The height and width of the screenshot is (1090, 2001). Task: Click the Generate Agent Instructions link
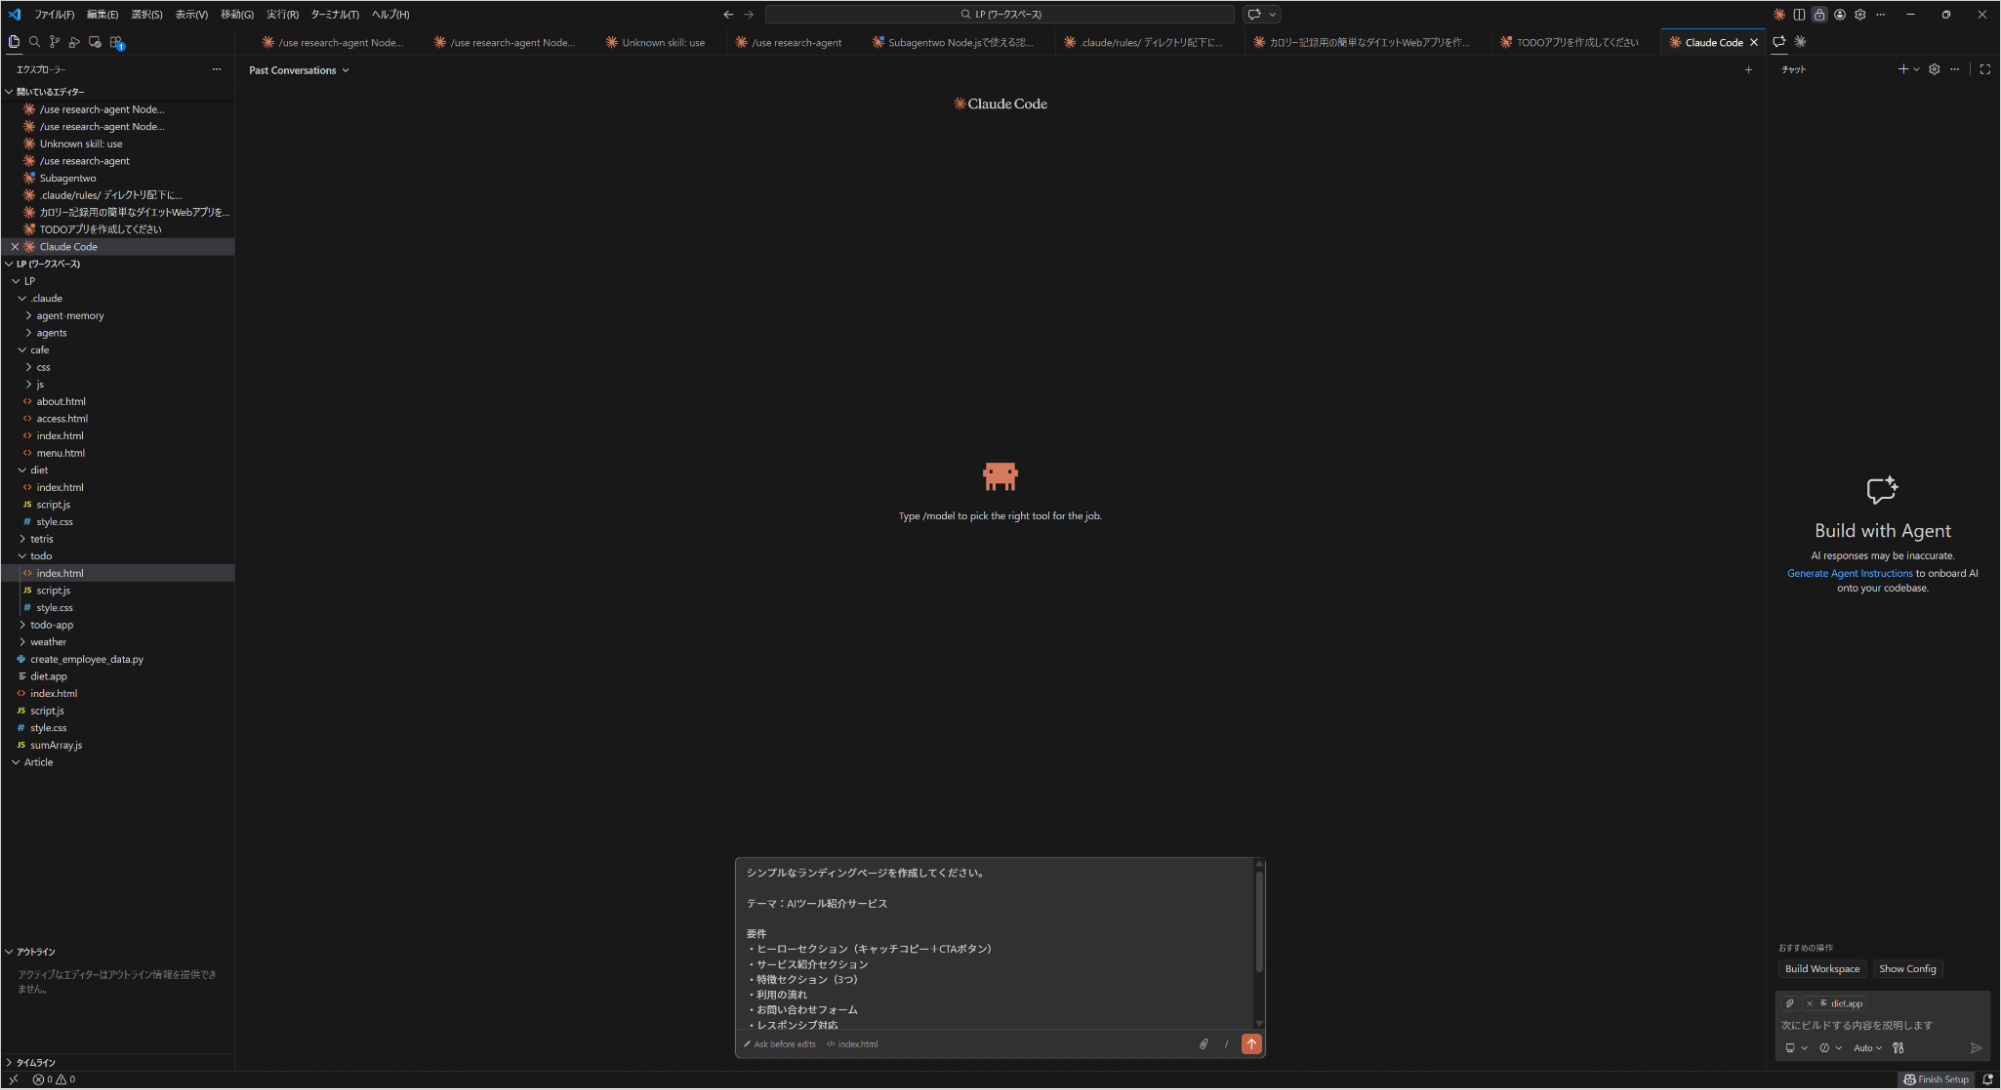(1849, 573)
